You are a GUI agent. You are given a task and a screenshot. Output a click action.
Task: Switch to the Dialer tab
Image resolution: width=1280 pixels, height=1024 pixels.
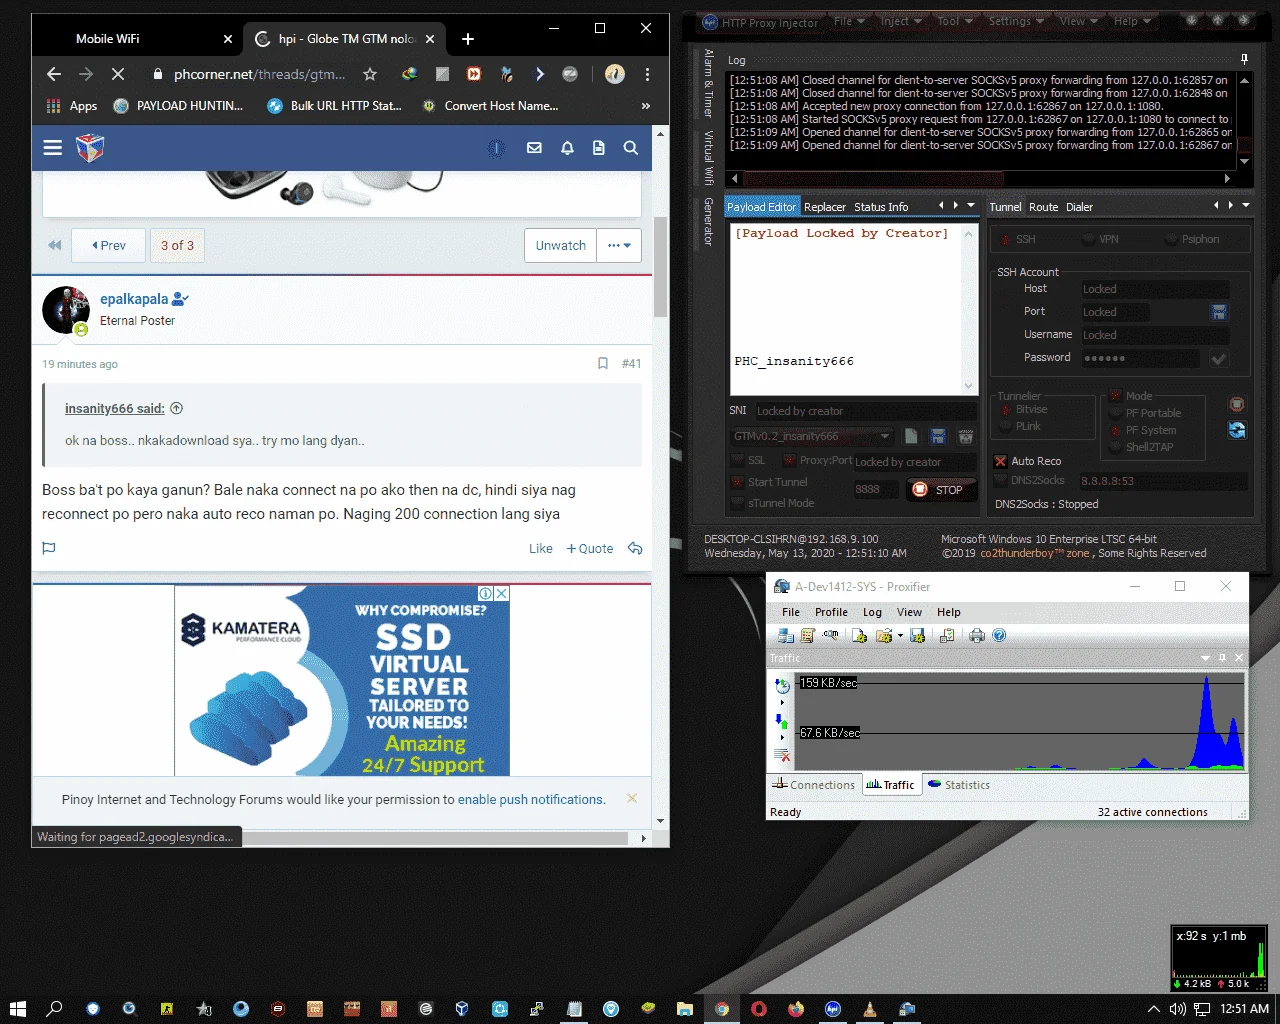click(x=1079, y=207)
